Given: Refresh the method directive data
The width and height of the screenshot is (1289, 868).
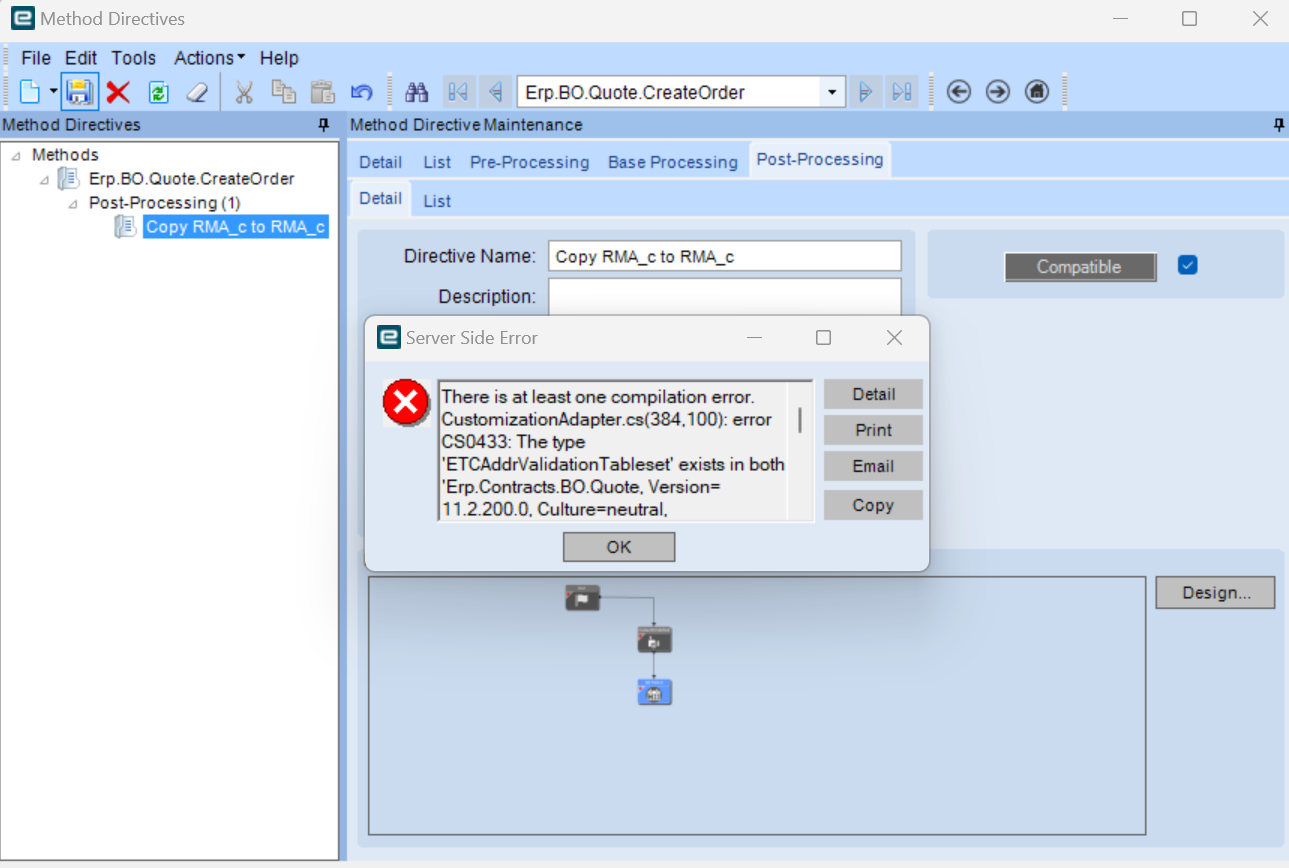Looking at the screenshot, I should click(158, 91).
